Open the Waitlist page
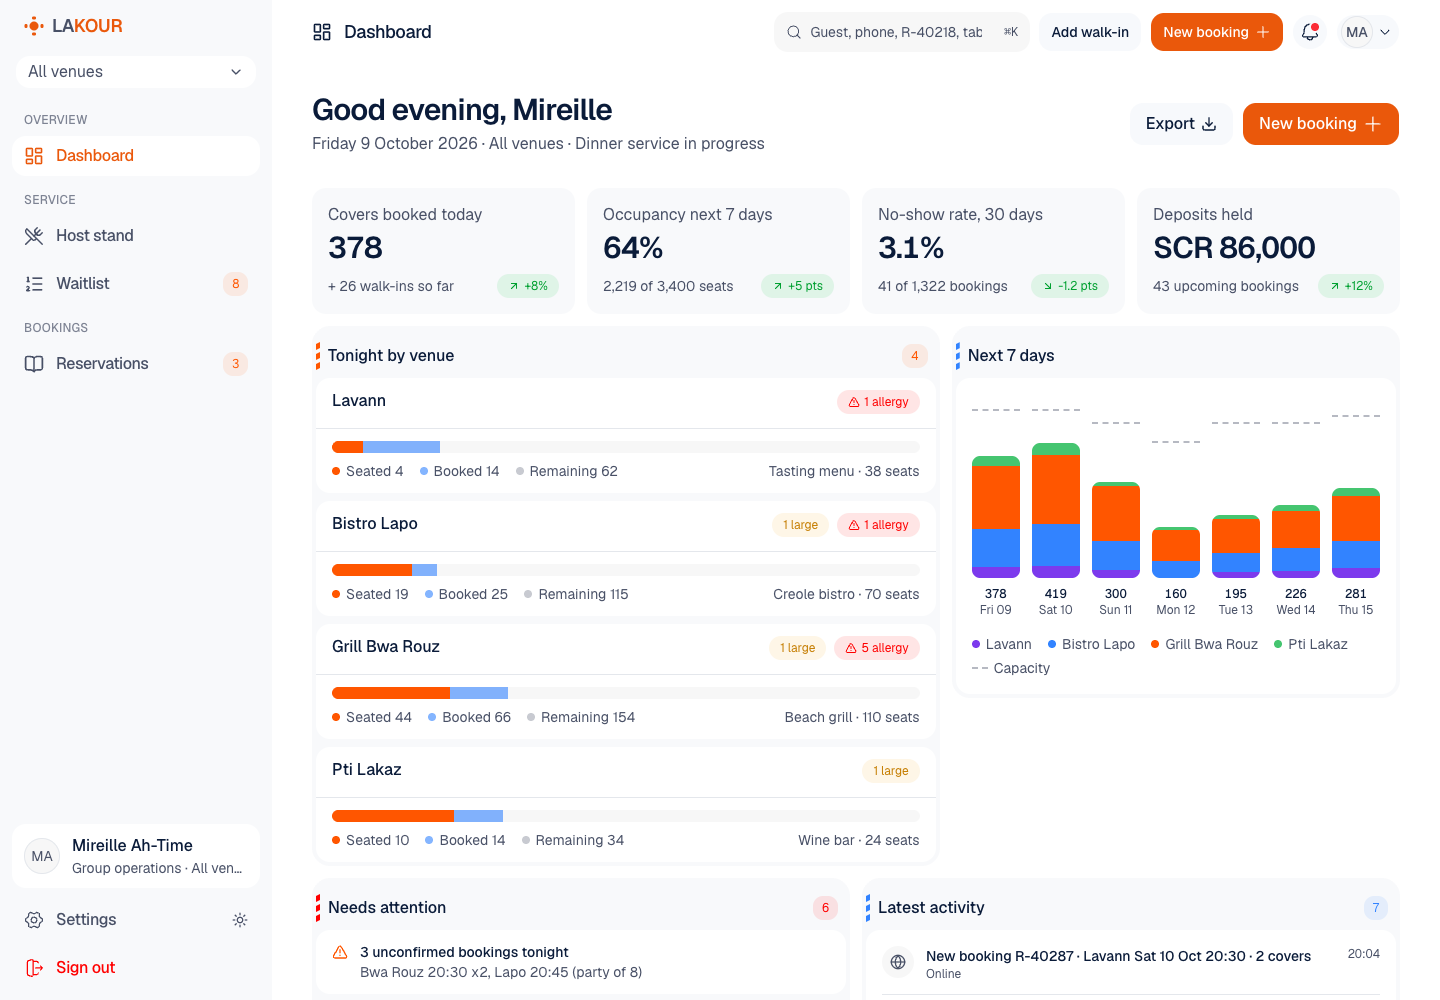1440x1000 pixels. [x=136, y=284]
